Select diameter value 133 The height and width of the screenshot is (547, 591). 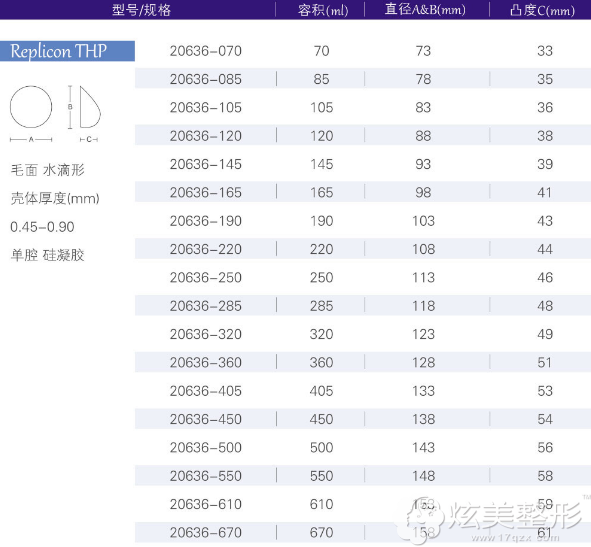tap(424, 391)
